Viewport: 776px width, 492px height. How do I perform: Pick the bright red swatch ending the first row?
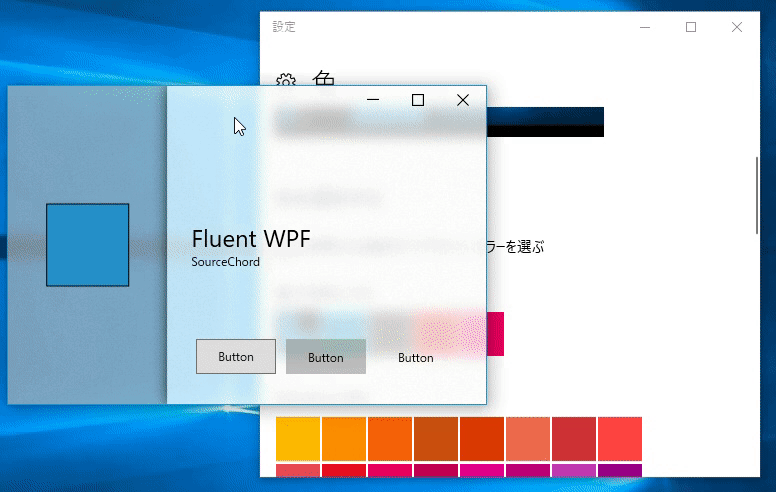tap(620, 439)
